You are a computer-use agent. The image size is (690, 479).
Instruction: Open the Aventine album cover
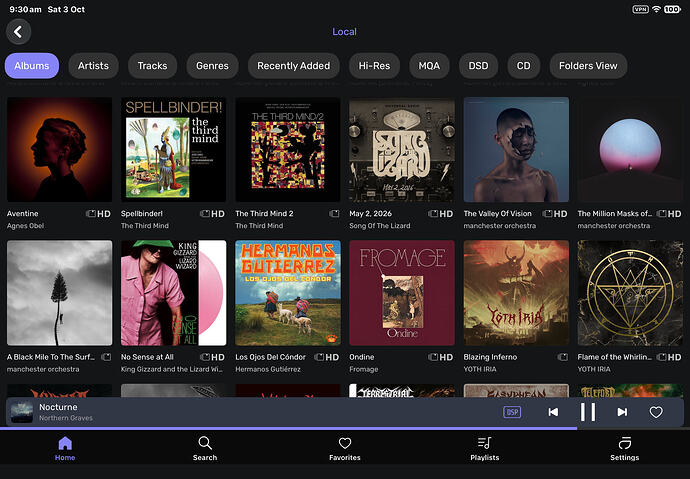[59, 150]
